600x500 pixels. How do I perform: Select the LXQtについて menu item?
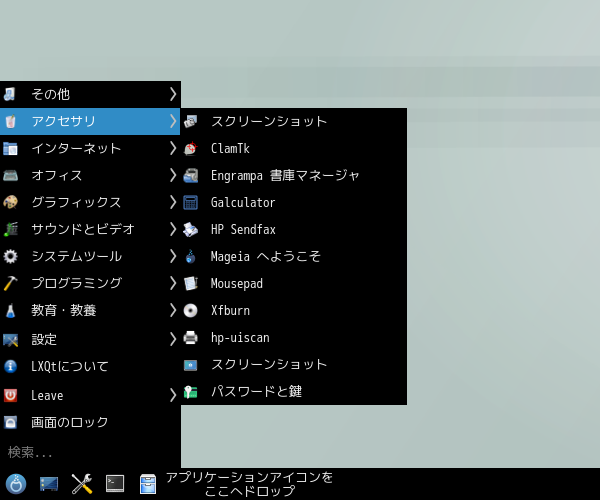[90, 366]
